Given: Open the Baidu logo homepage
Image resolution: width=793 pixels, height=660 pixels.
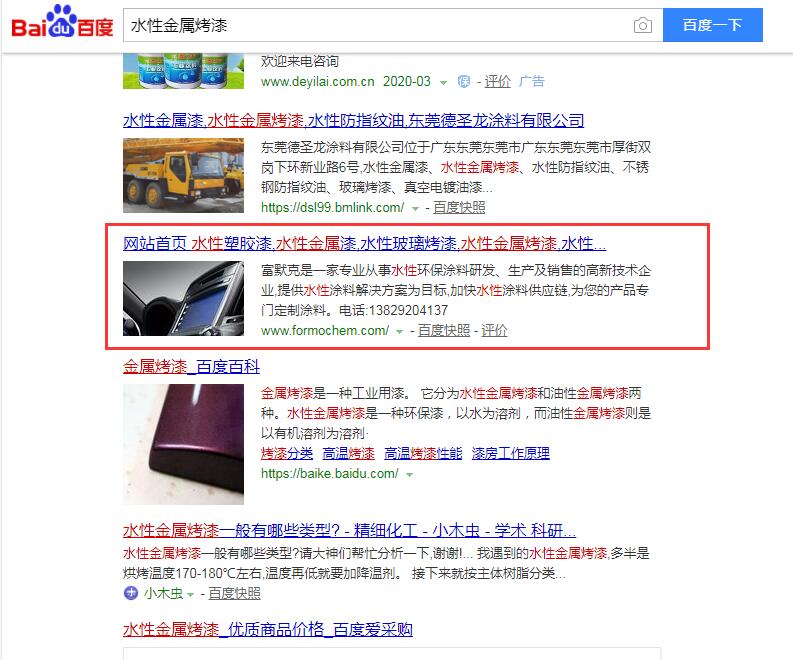Looking at the screenshot, I should 62,22.
